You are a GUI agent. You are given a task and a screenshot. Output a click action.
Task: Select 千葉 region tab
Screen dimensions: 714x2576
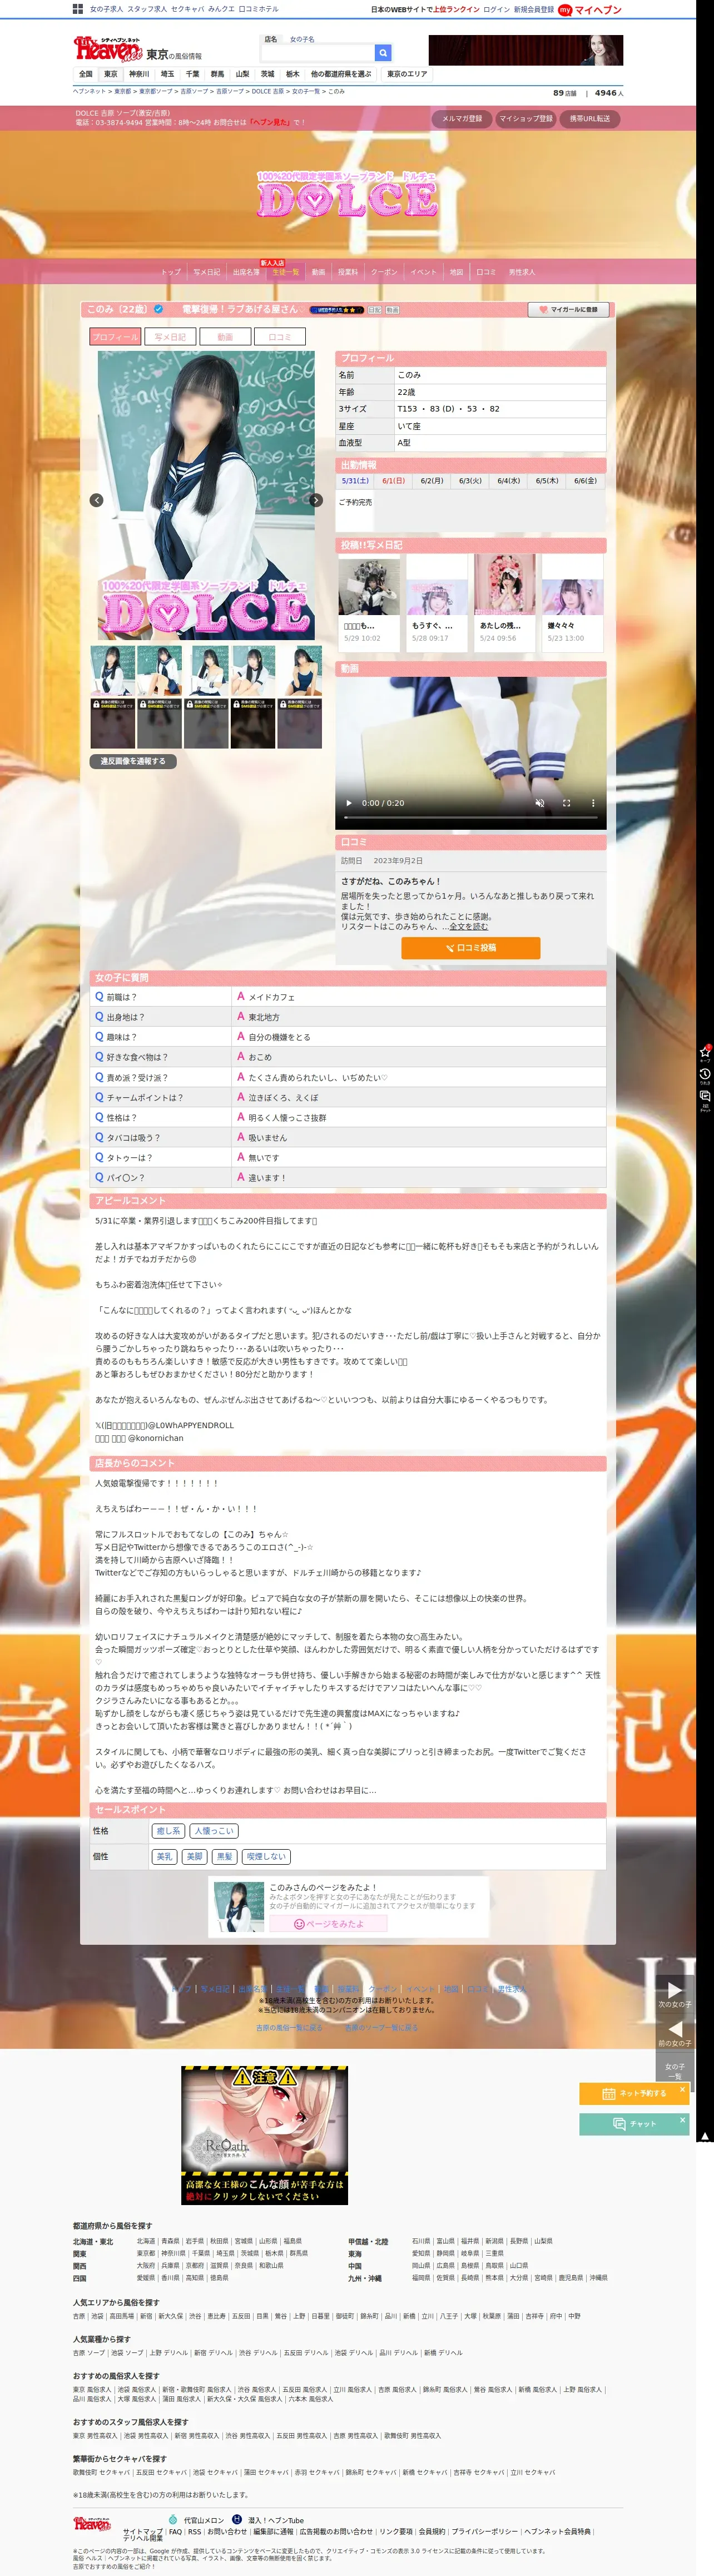(x=192, y=74)
